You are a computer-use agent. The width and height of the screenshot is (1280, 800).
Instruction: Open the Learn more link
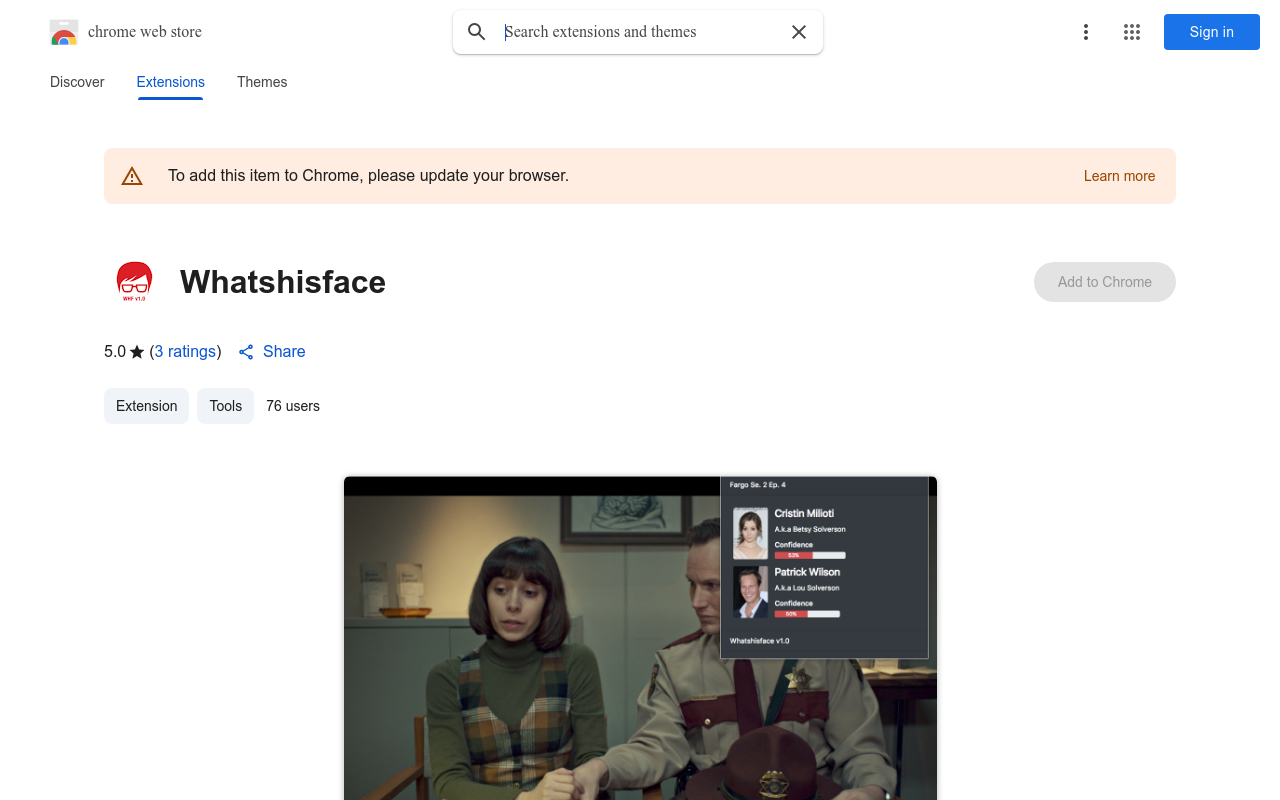(x=1119, y=176)
